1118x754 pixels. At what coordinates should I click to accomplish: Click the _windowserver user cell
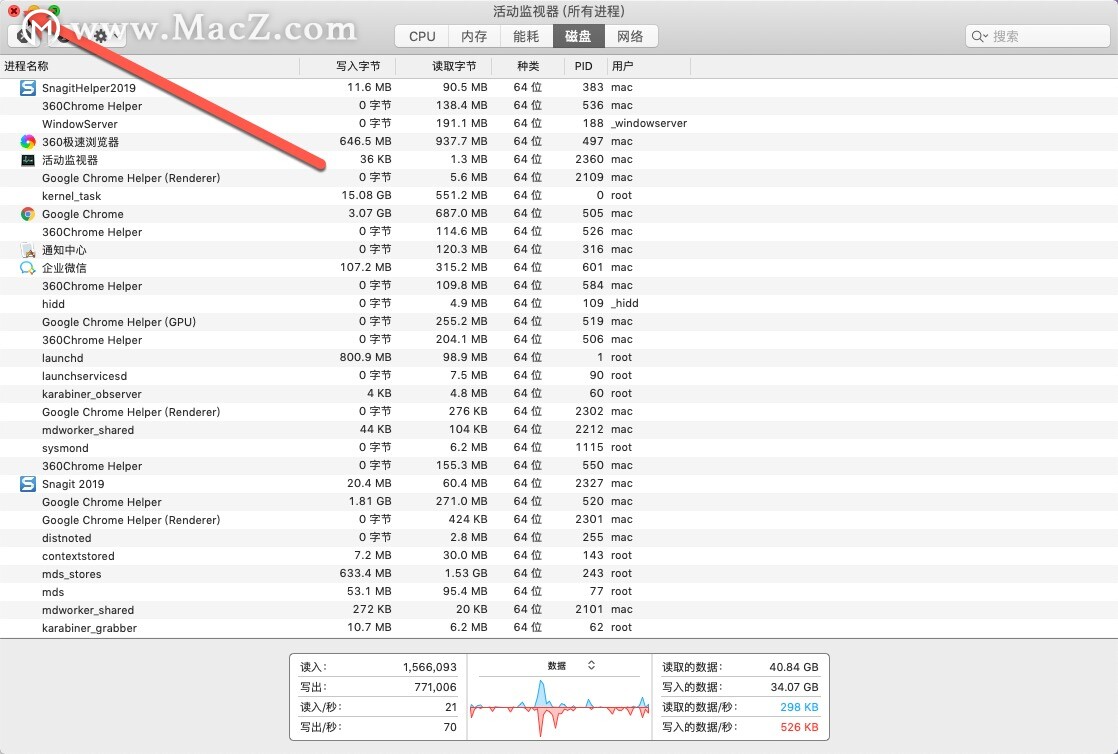[x=649, y=123]
